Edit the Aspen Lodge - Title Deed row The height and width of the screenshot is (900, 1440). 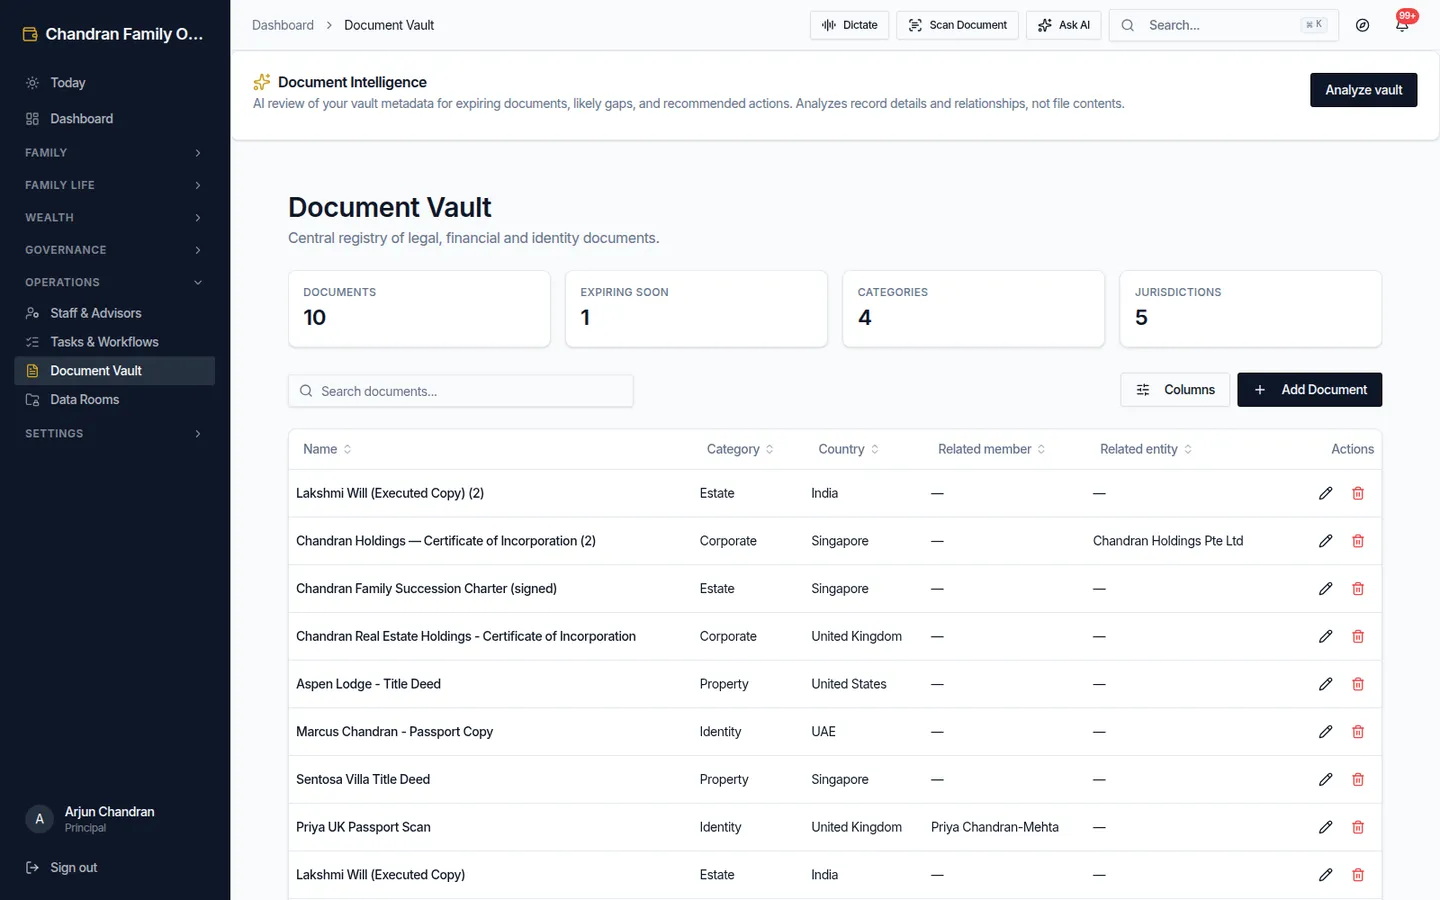click(x=1325, y=684)
